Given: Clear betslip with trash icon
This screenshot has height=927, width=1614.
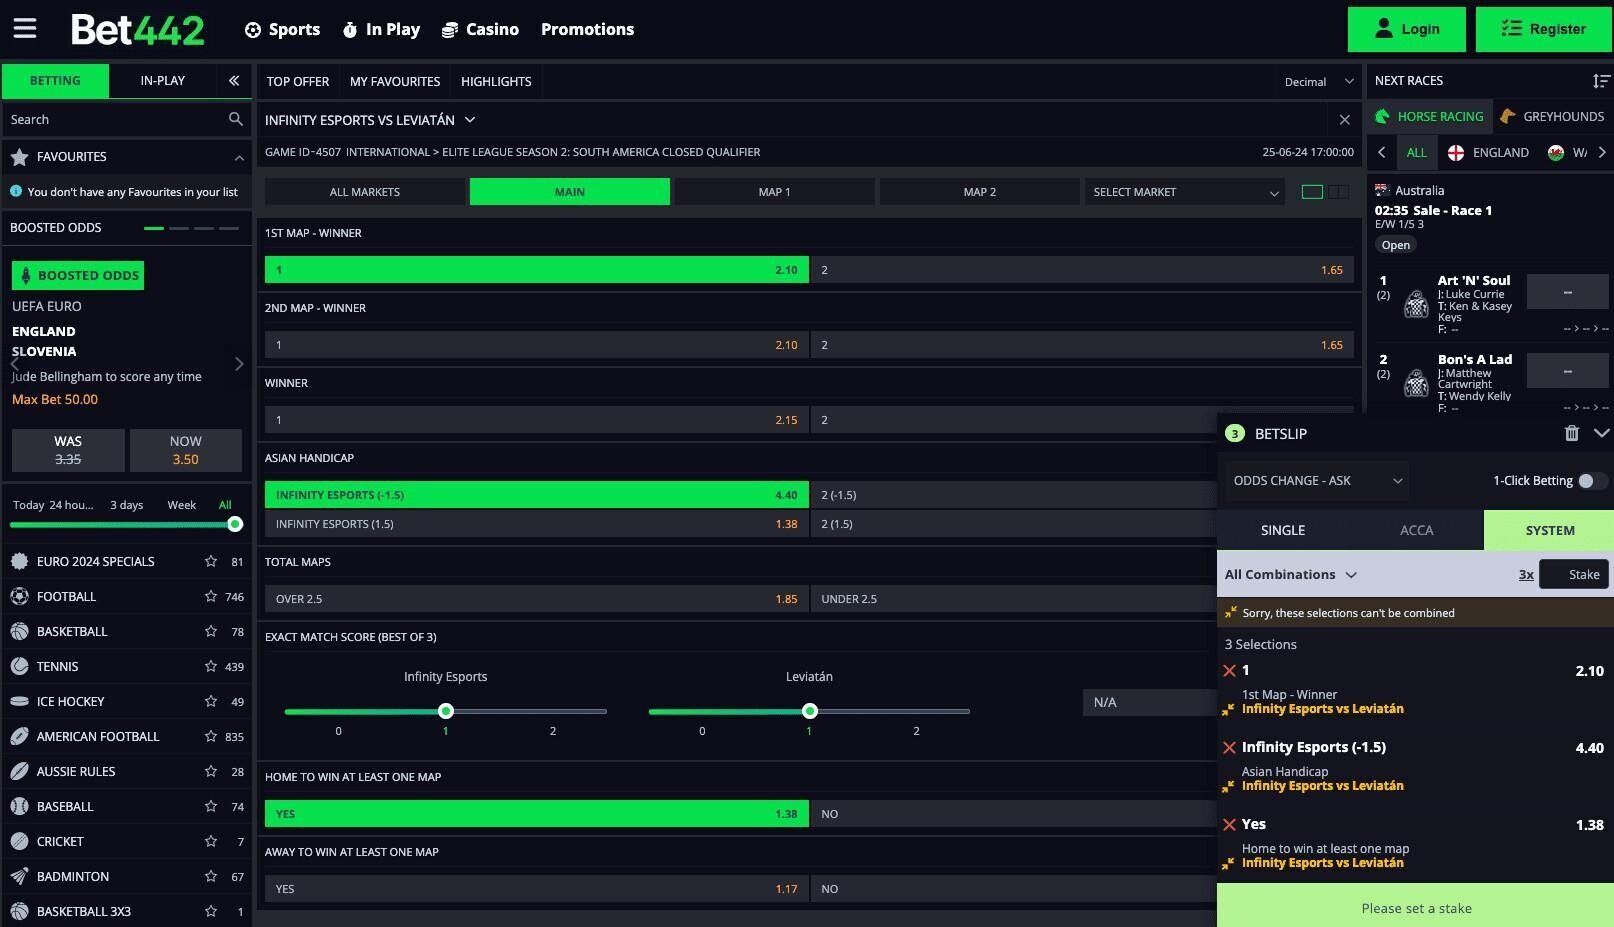Looking at the screenshot, I should coord(1571,433).
